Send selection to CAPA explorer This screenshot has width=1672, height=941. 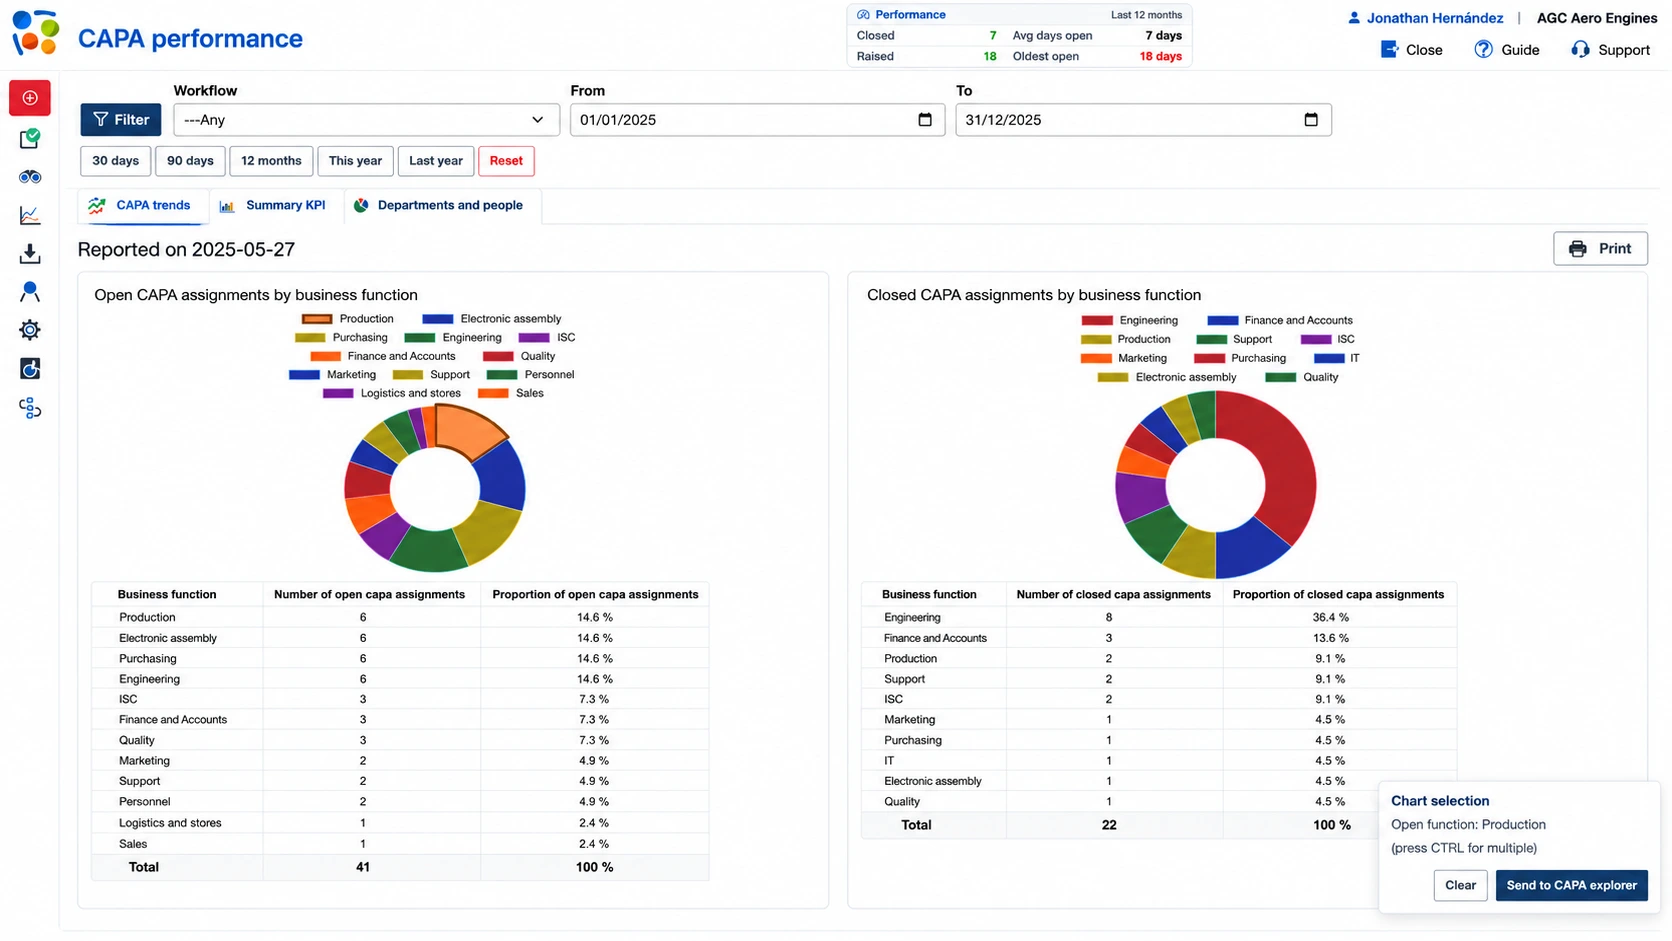point(1571,885)
